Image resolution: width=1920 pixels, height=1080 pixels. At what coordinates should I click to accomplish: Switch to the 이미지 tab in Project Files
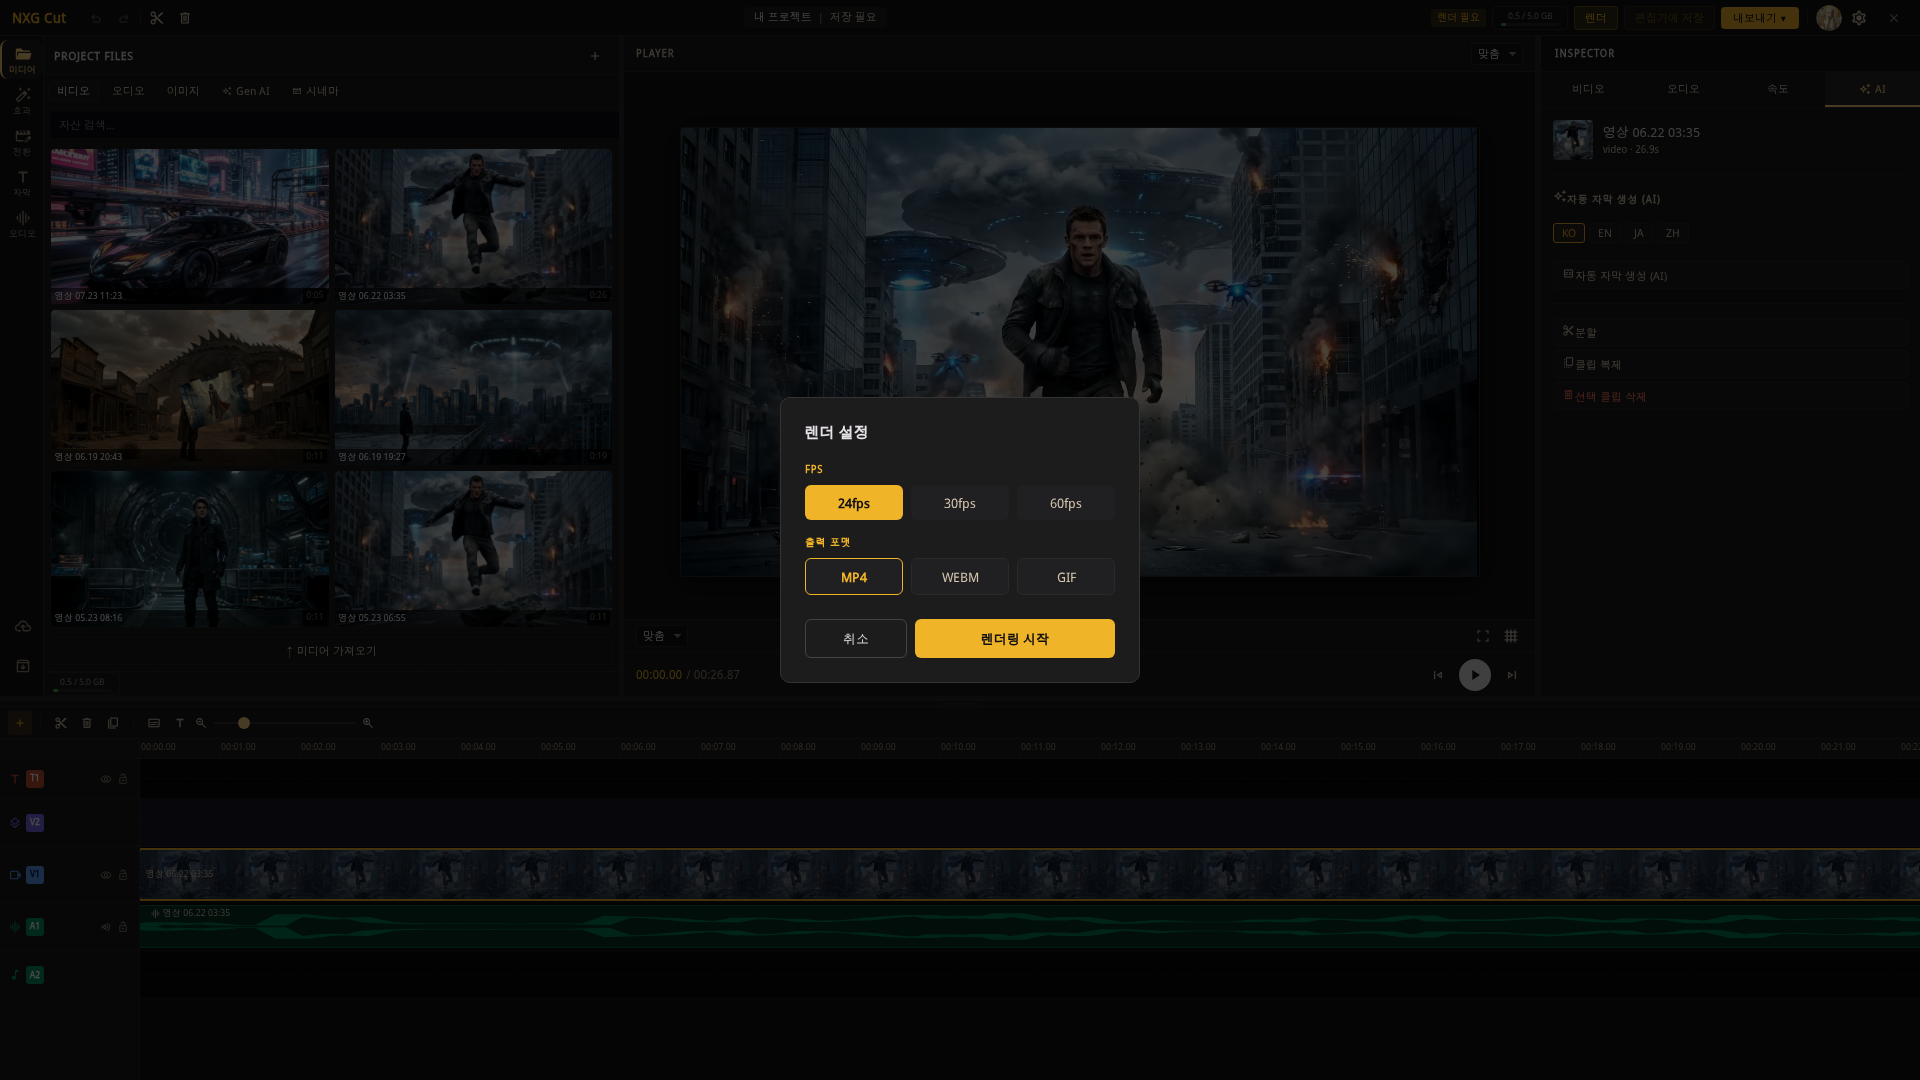click(183, 91)
